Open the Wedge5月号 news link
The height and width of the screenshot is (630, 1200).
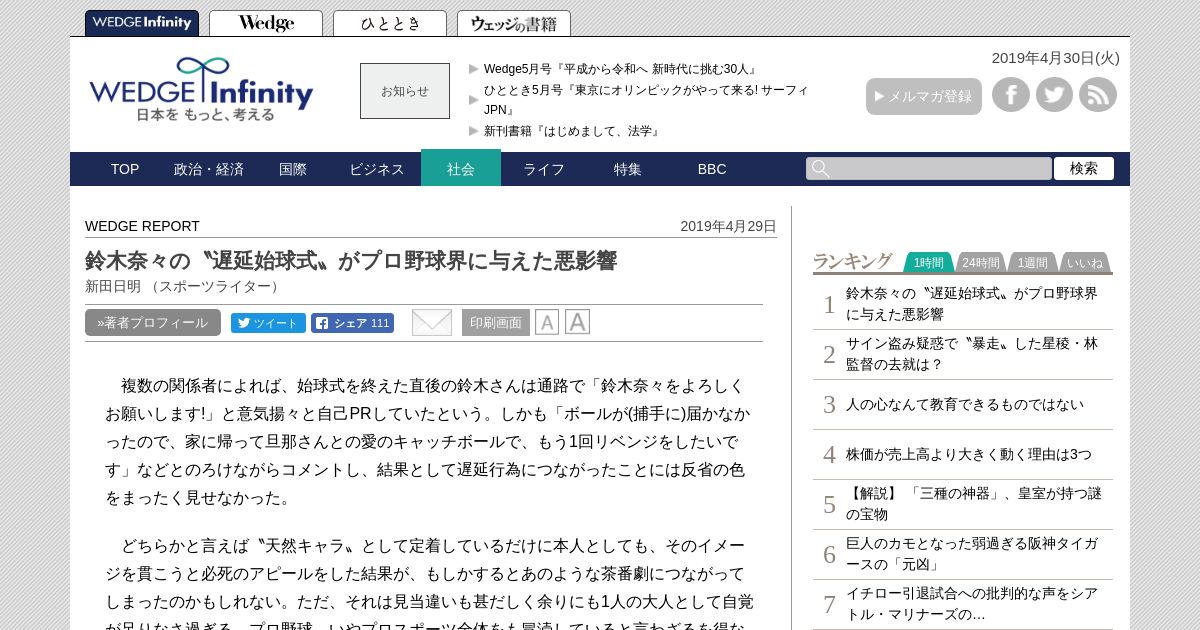[621, 69]
